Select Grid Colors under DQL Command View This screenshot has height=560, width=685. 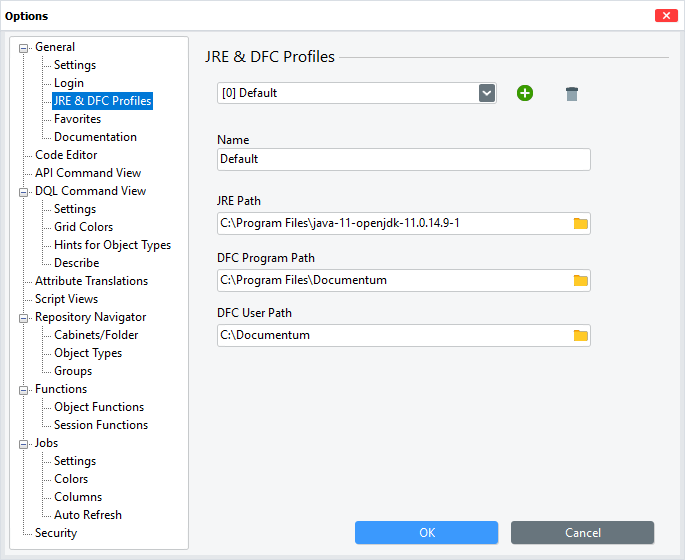pos(83,227)
